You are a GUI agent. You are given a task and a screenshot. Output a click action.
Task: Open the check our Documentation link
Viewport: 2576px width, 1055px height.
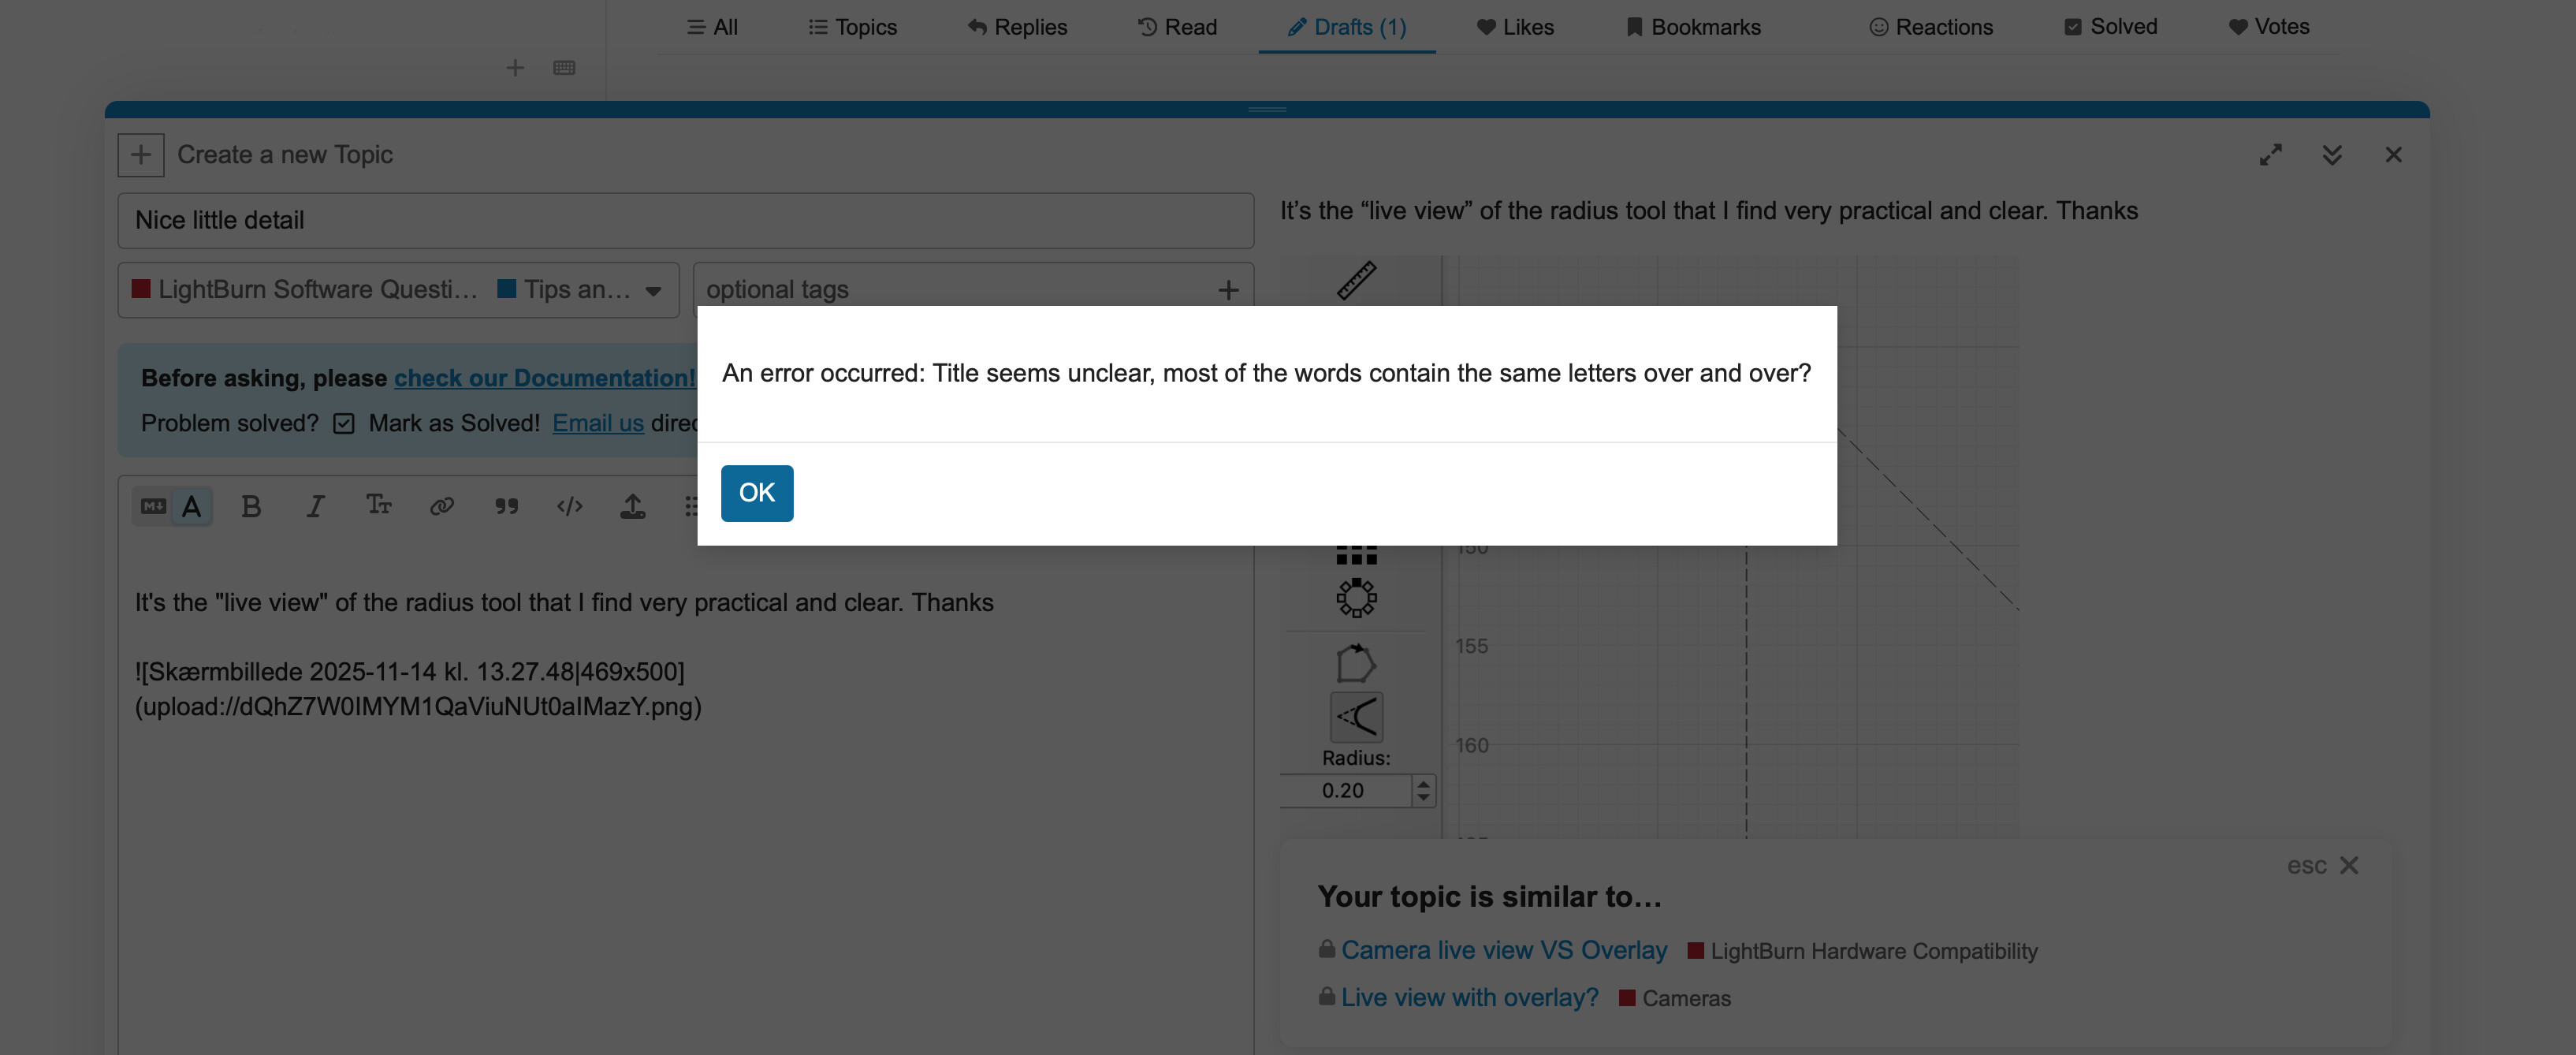(x=544, y=378)
